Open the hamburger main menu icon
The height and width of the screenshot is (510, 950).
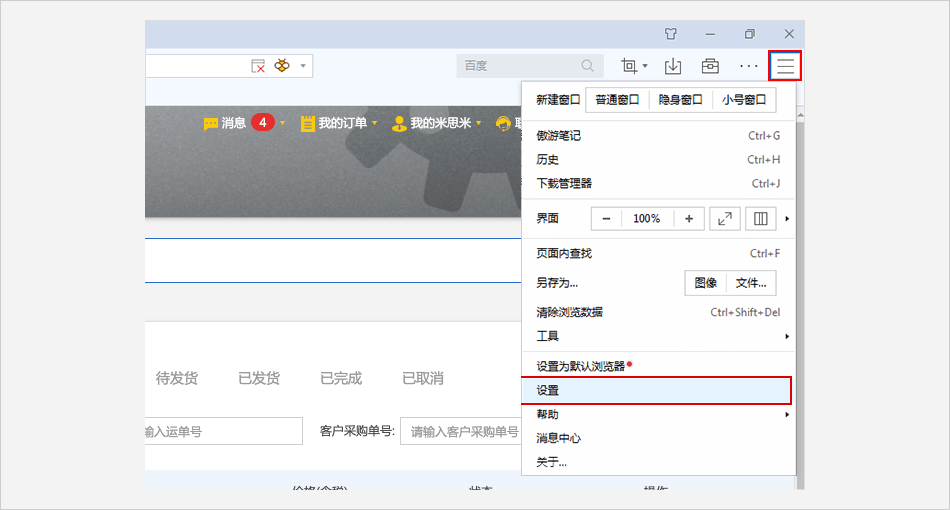click(785, 66)
